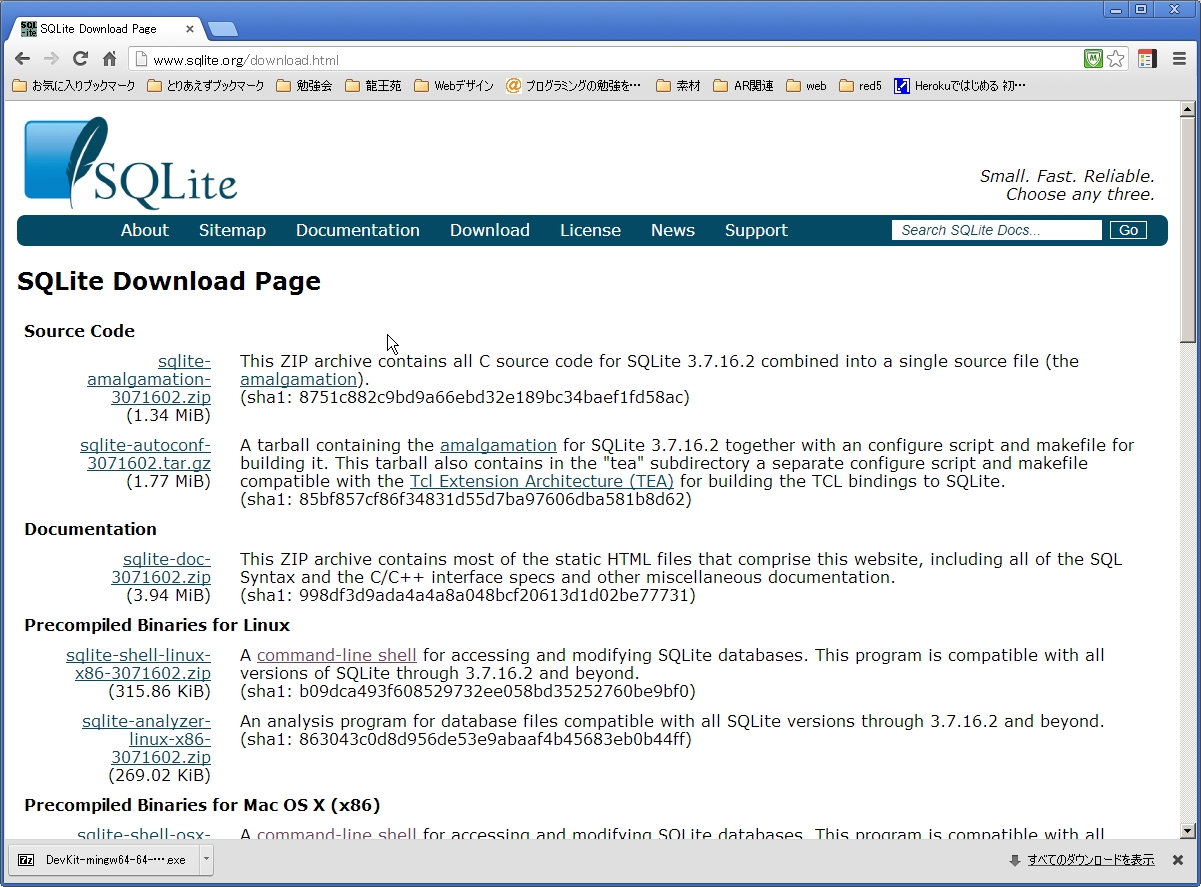Open the green shield extension icon

coord(1093,59)
